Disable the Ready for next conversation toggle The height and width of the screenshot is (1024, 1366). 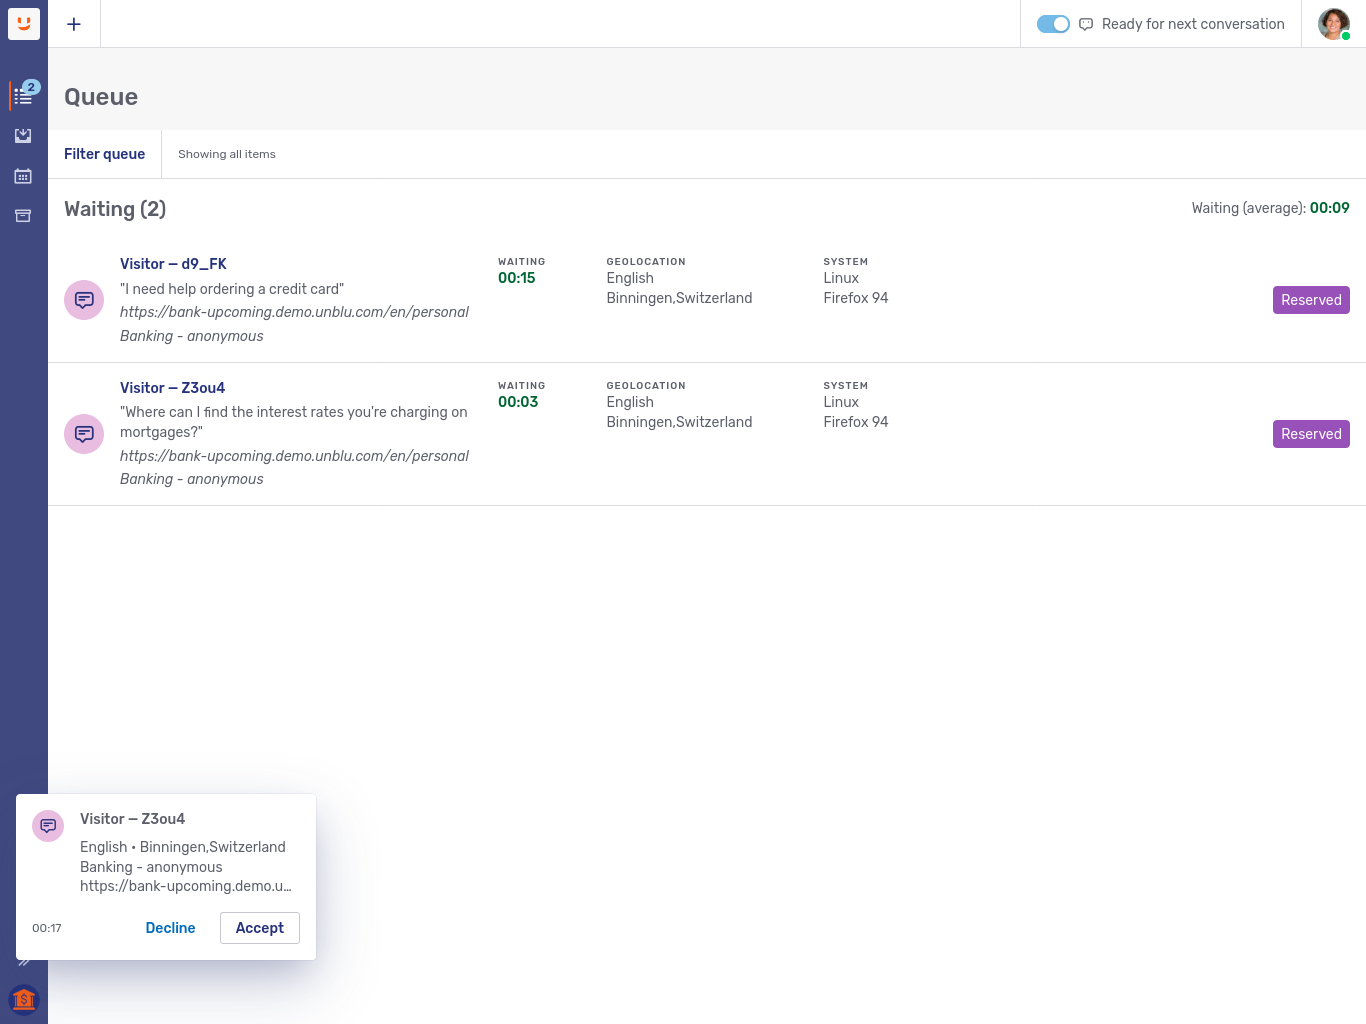coord(1053,23)
